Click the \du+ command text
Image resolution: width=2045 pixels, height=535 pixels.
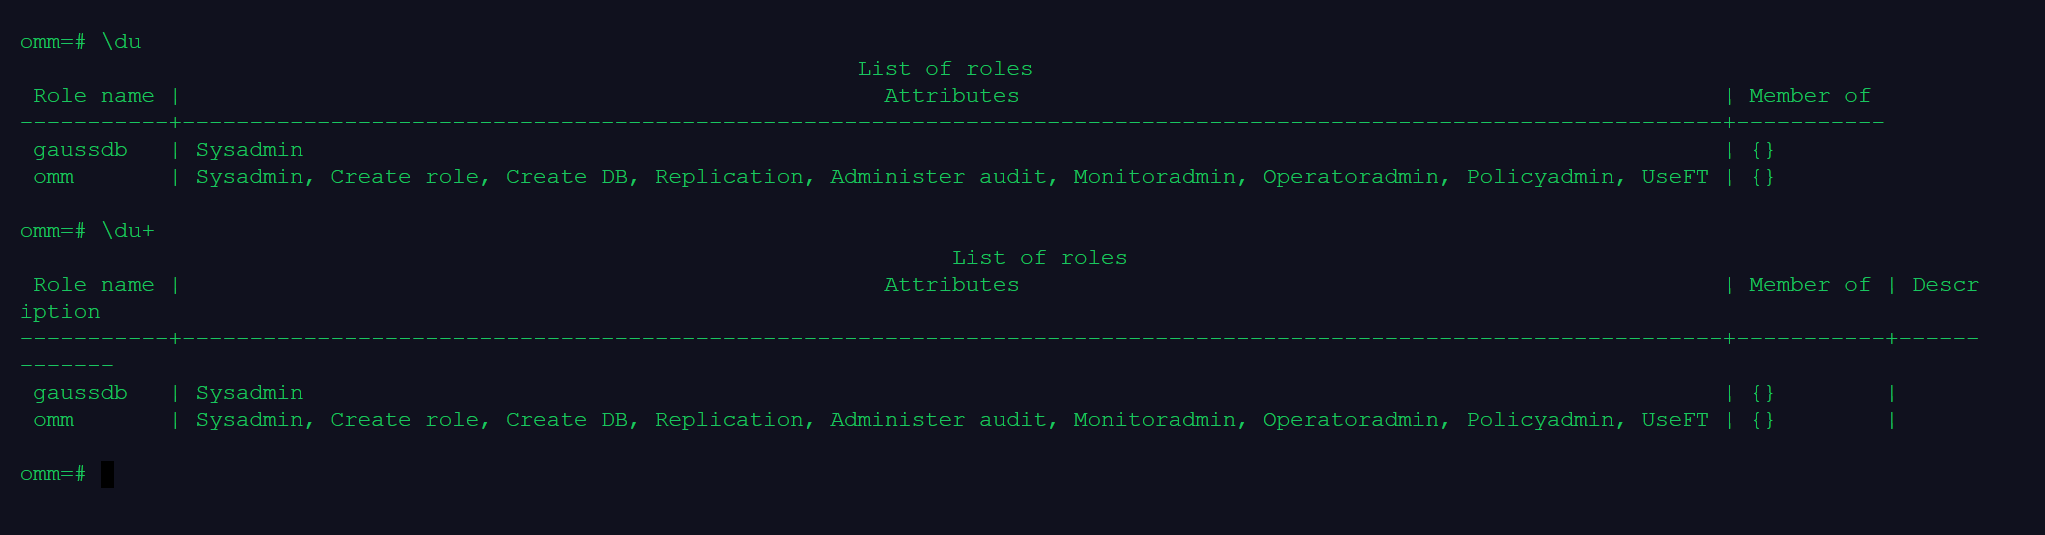pyautogui.click(x=127, y=231)
